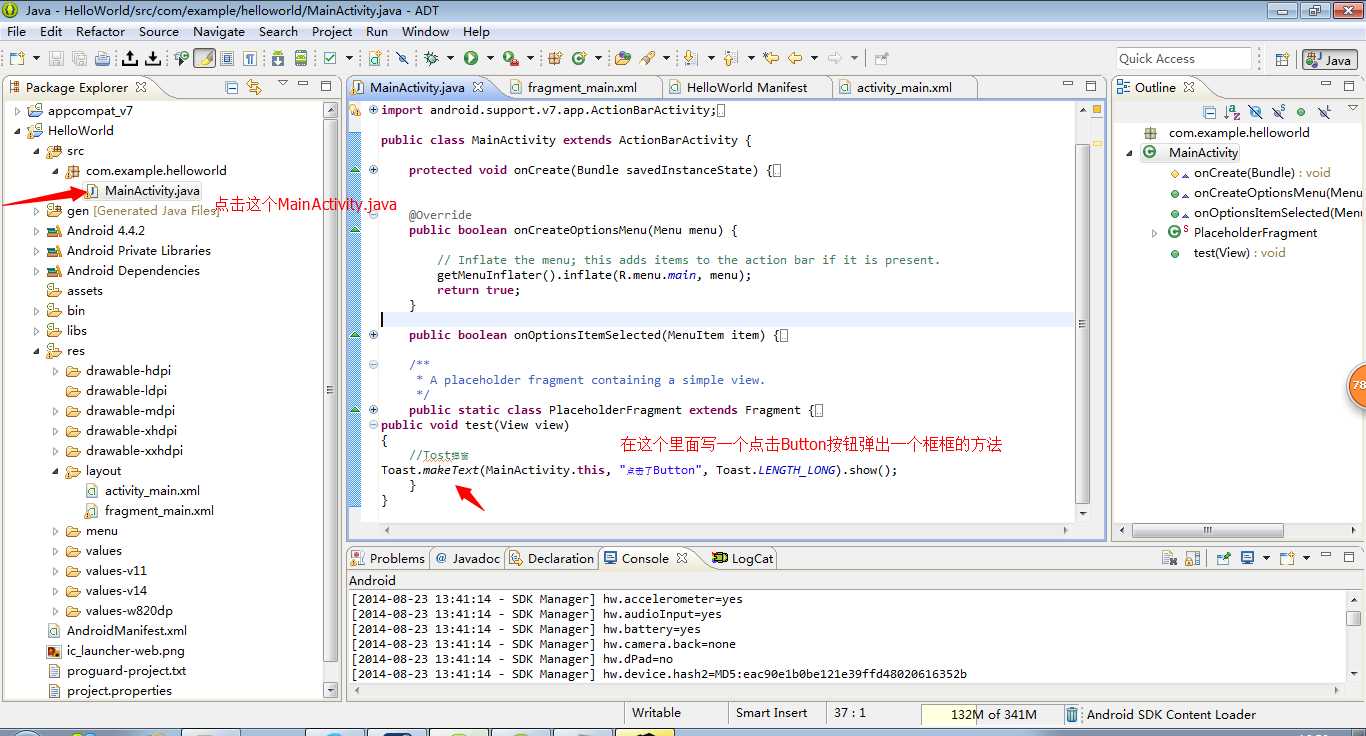Image resolution: width=1366 pixels, height=736 pixels.
Task: Open the Run button dropdown arrow
Action: click(490, 58)
